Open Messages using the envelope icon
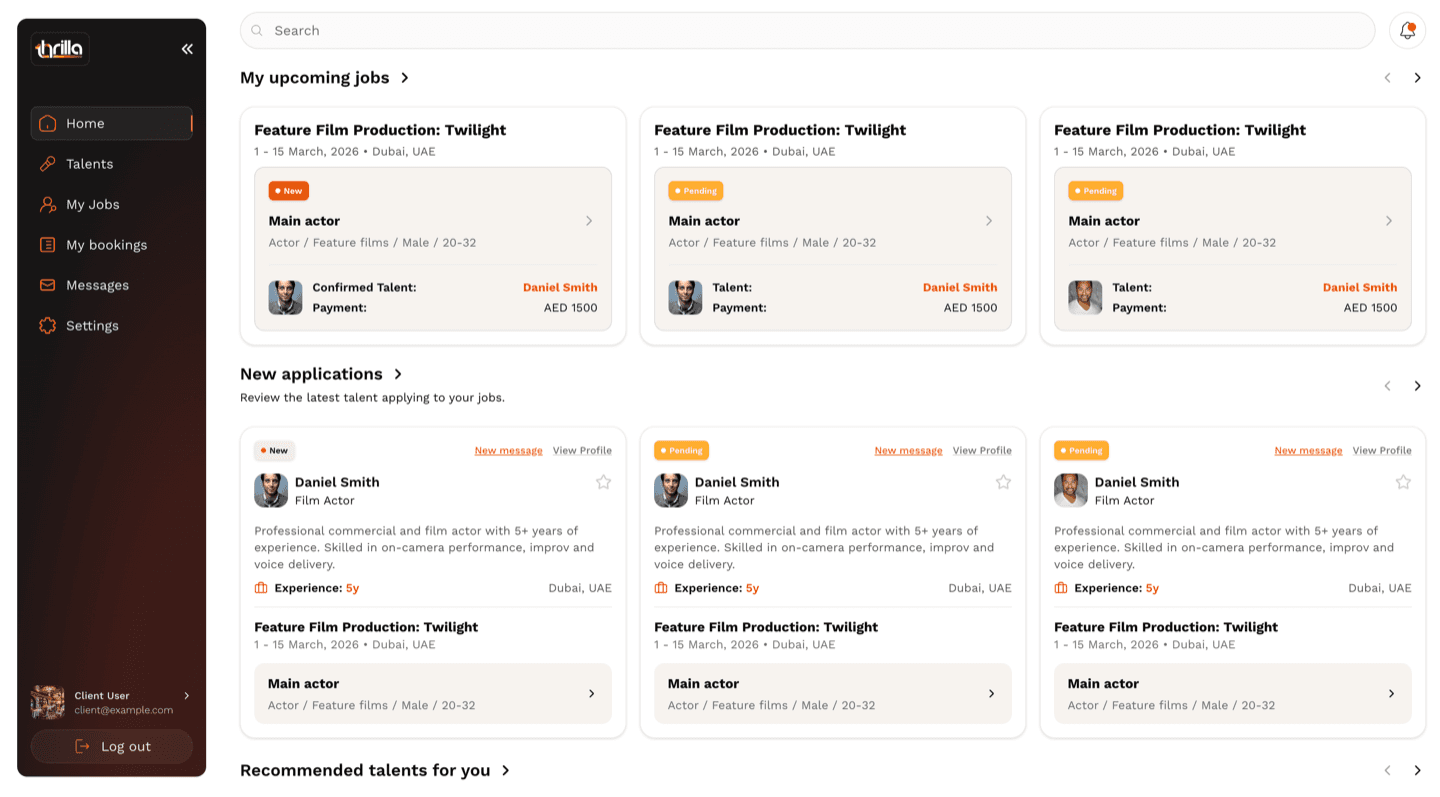The height and width of the screenshot is (797, 1440). (46, 285)
